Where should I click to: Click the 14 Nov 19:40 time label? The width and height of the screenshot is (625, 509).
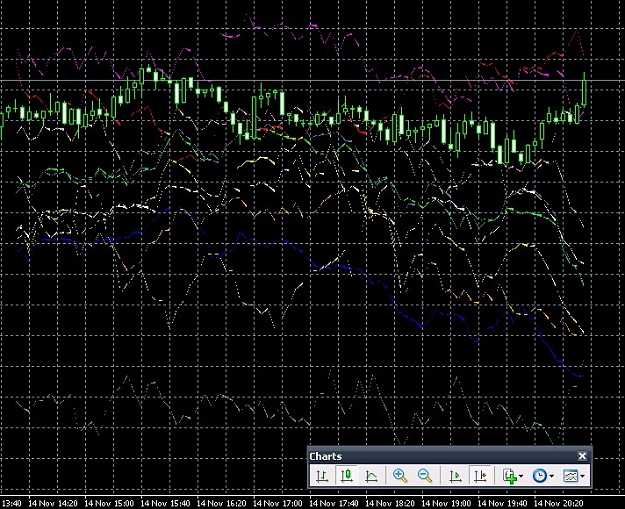(503, 503)
